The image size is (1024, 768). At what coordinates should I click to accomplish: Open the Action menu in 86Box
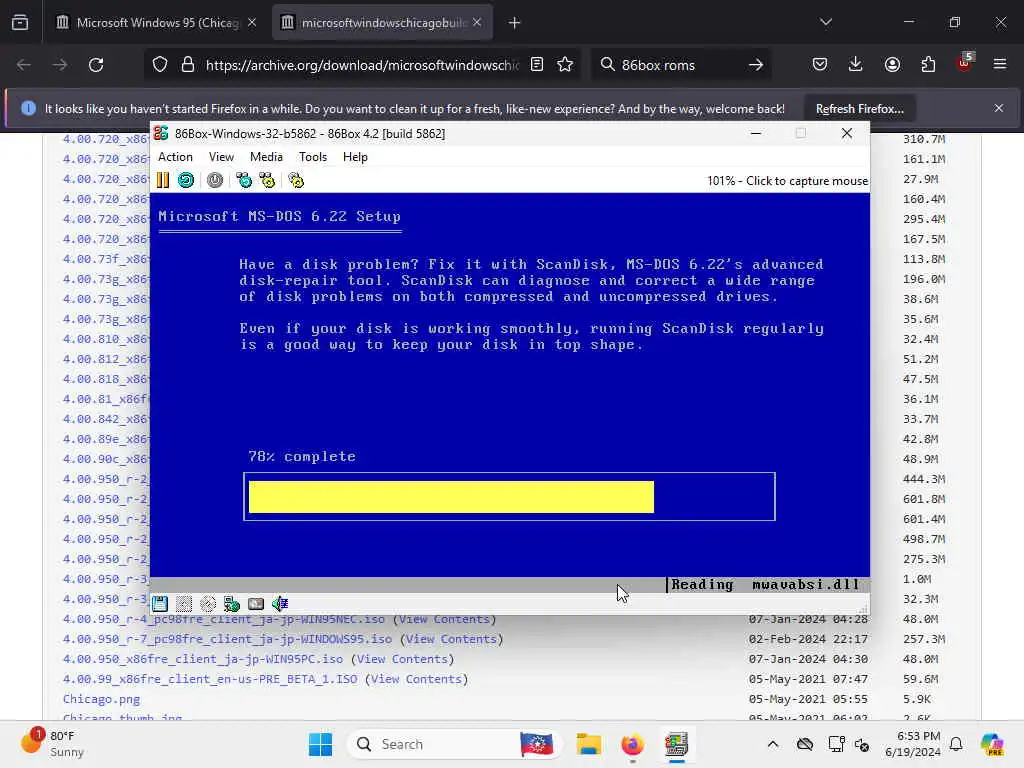tap(175, 157)
